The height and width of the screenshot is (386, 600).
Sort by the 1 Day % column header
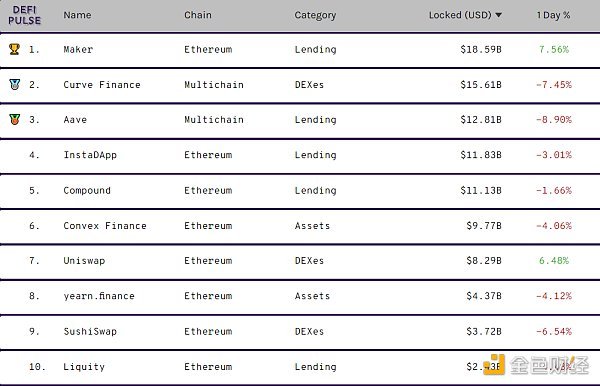tap(553, 15)
